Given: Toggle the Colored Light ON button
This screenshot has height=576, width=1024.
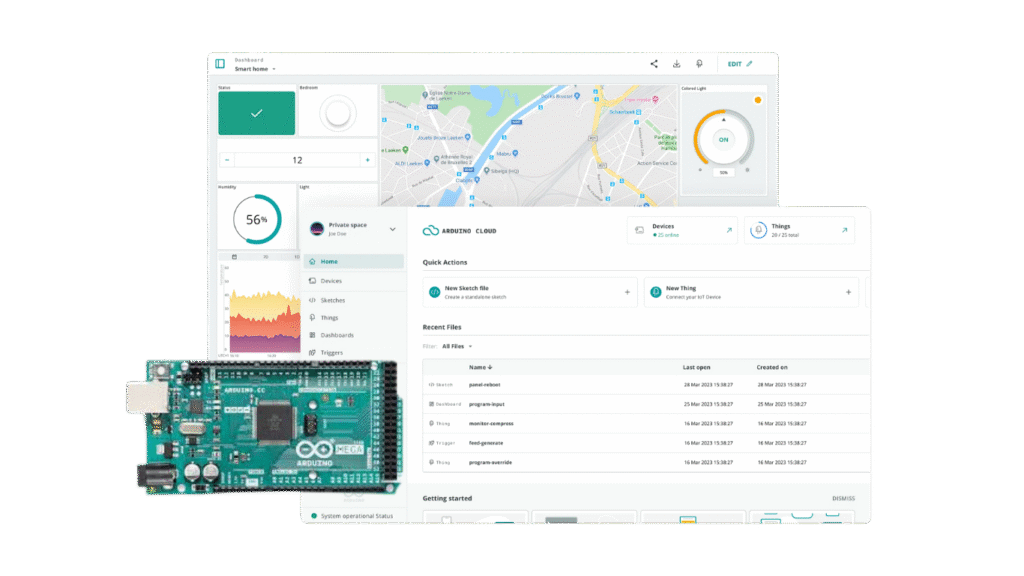Looking at the screenshot, I should pos(724,140).
